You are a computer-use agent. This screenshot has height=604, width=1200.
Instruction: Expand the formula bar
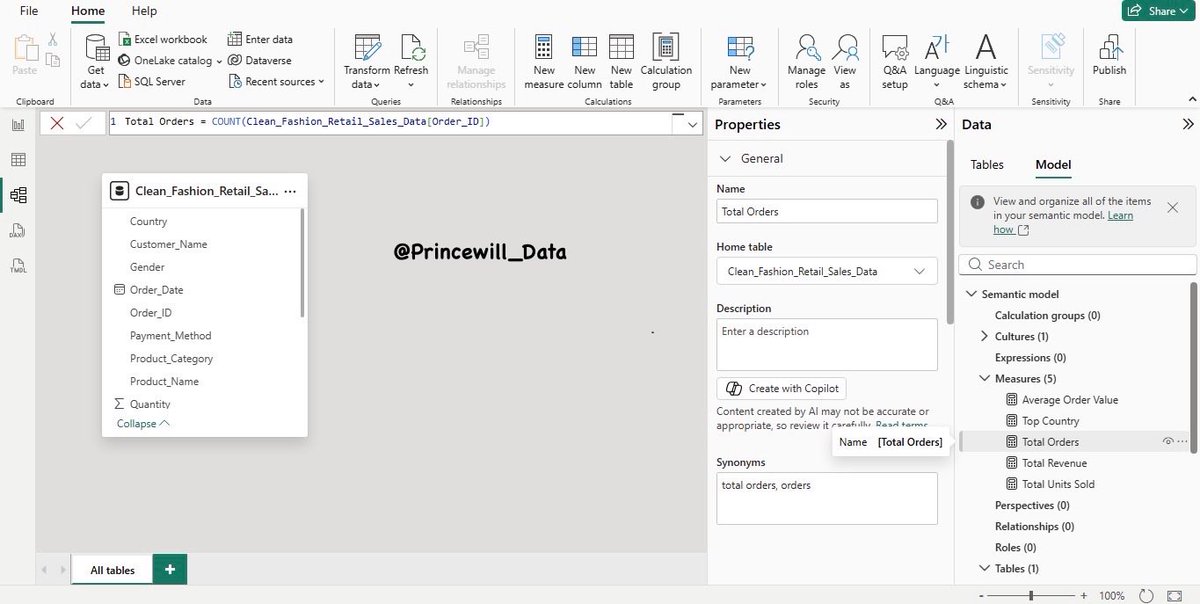[692, 124]
